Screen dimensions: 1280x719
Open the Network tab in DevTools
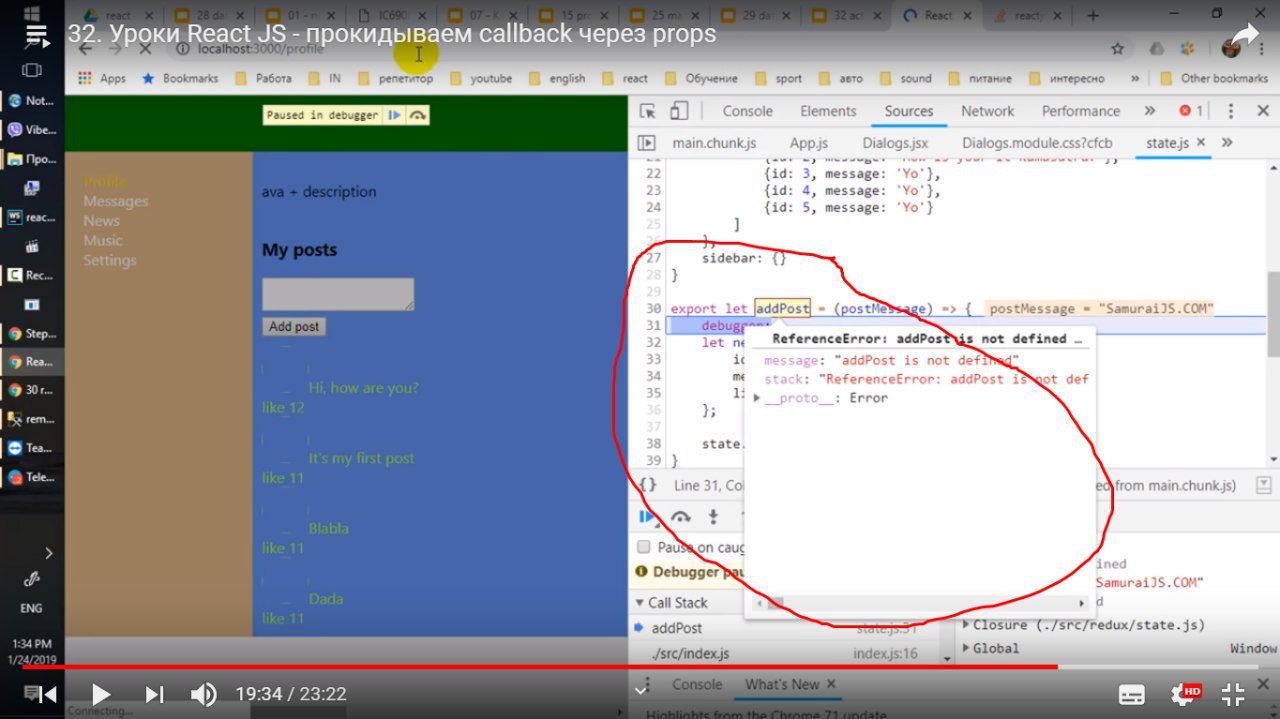coord(987,111)
